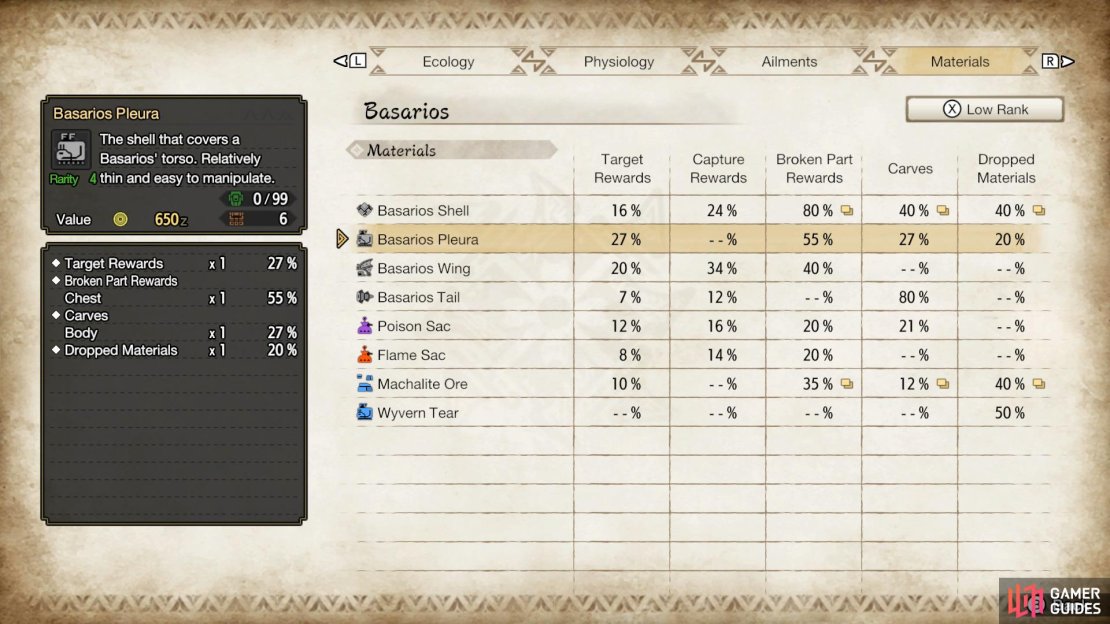Expand Basarios Shell carves details icon
The image size is (1110, 624).
click(x=943, y=210)
